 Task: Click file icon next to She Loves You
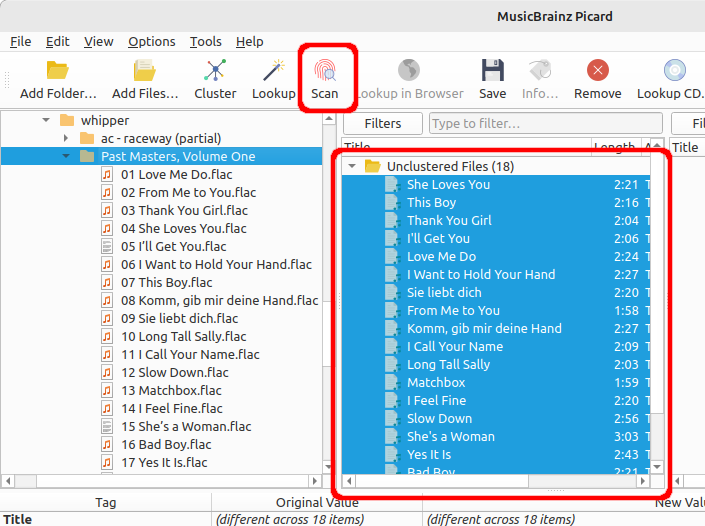tap(392, 185)
